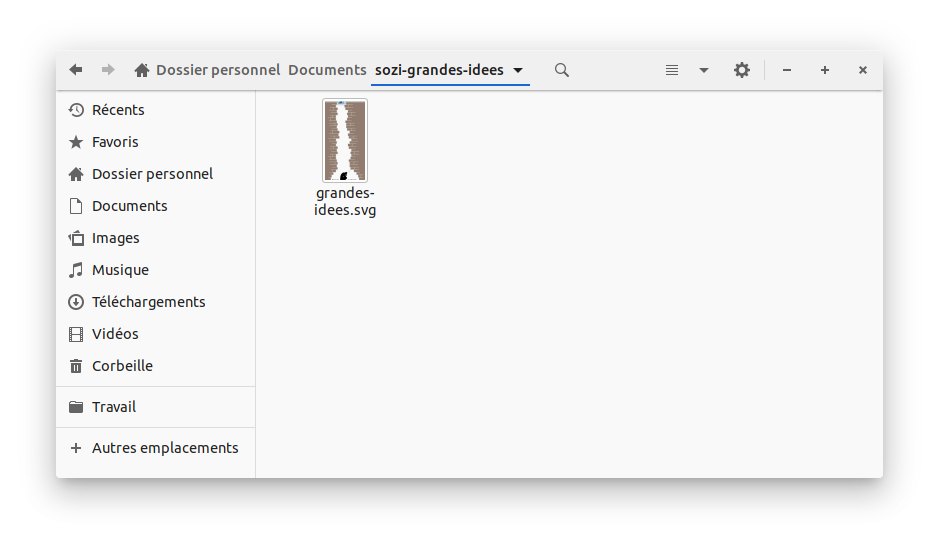This screenshot has width=939, height=540.
Task: Open Documents in the sidebar
Action: point(156,206)
